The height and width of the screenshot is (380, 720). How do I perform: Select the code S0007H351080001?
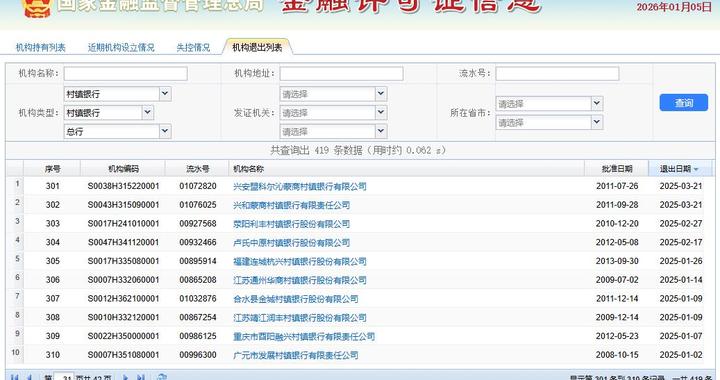point(123,355)
